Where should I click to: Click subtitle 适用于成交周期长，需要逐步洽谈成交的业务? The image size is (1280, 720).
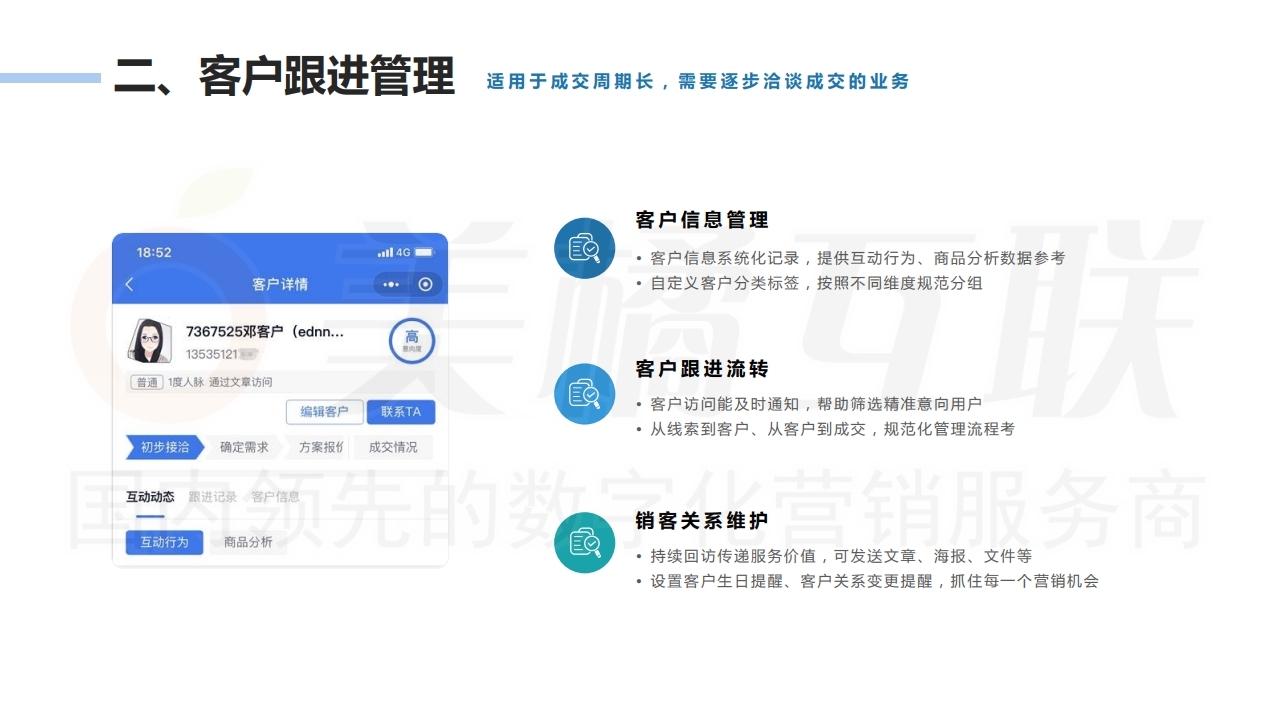tap(698, 81)
